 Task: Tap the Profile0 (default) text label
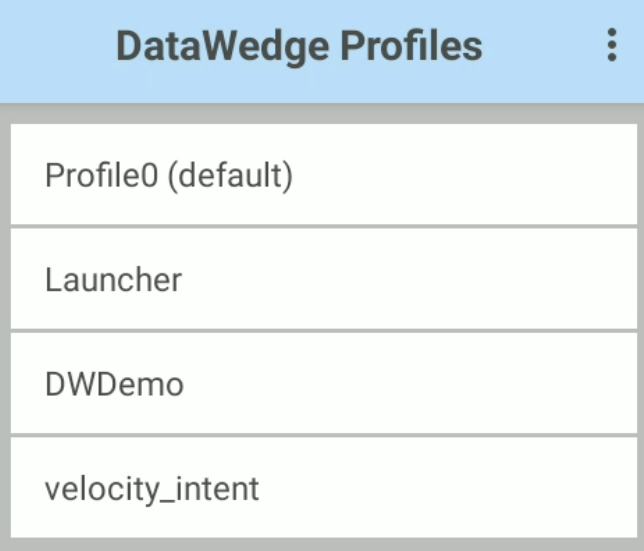click(169, 176)
